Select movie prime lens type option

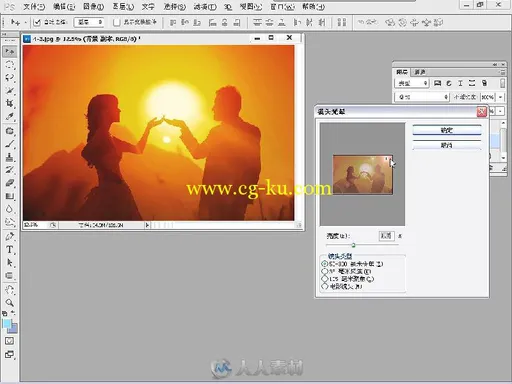324,286
